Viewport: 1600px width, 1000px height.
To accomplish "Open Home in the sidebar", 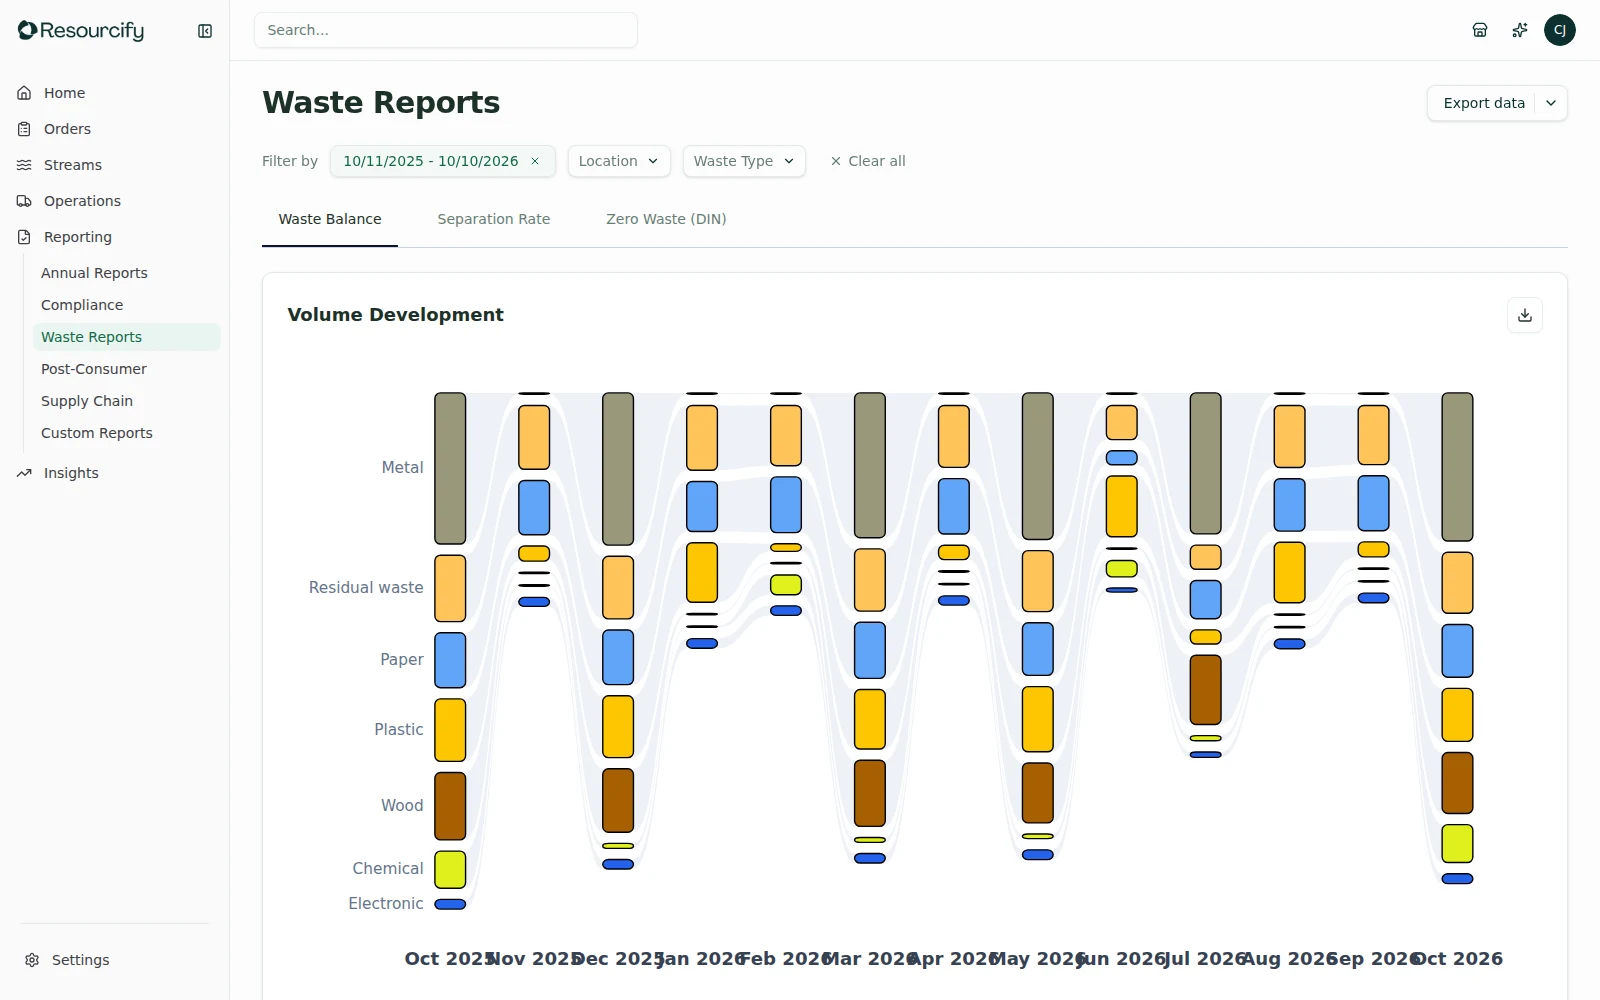I will point(115,93).
